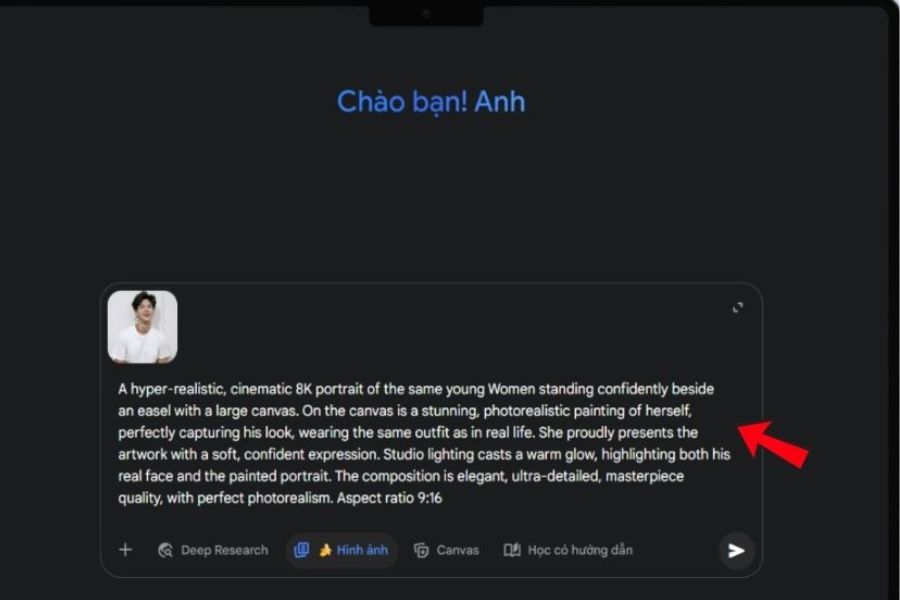Screen dimensions: 900x600
Task: Open the Canvas label option
Action: pos(457,550)
